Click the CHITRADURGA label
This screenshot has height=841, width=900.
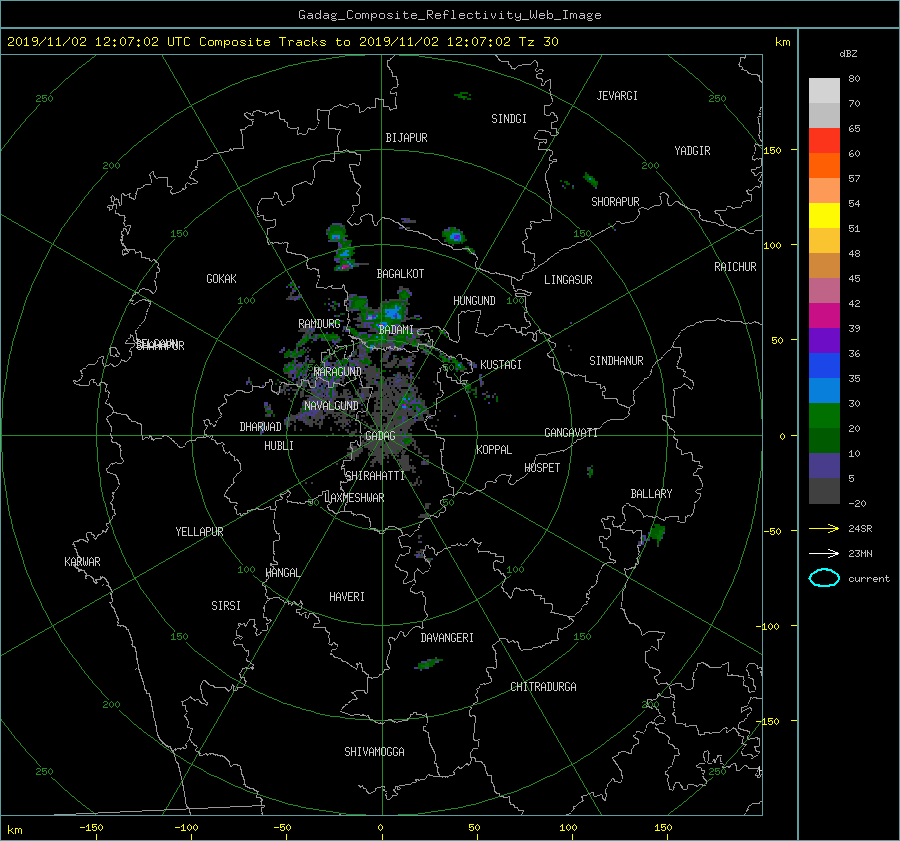(543, 687)
